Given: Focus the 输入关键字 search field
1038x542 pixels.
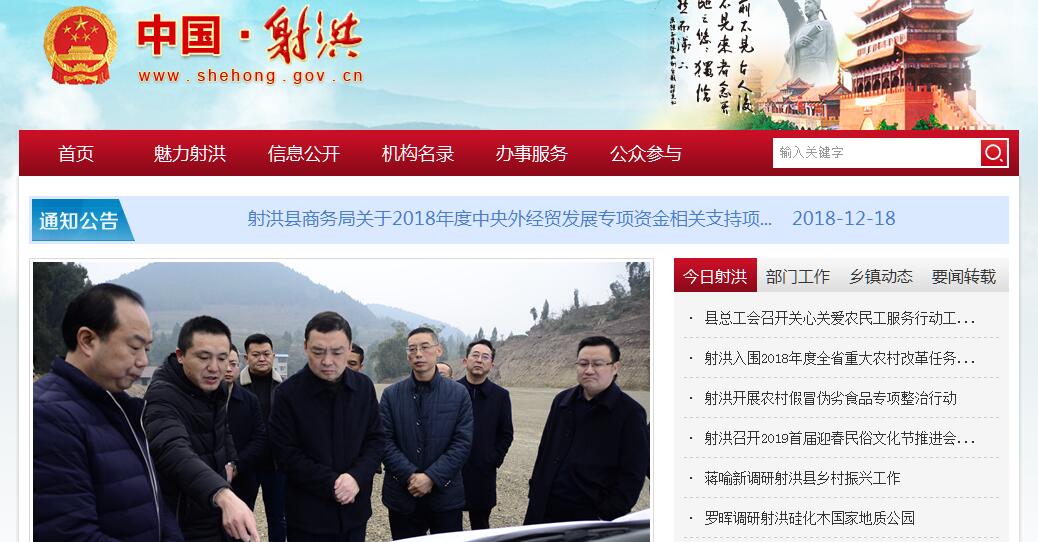Looking at the screenshot, I should tap(876, 153).
